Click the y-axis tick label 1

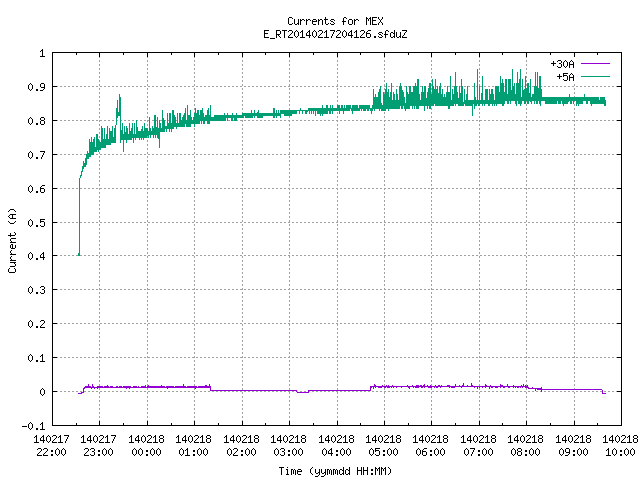pos(42,53)
